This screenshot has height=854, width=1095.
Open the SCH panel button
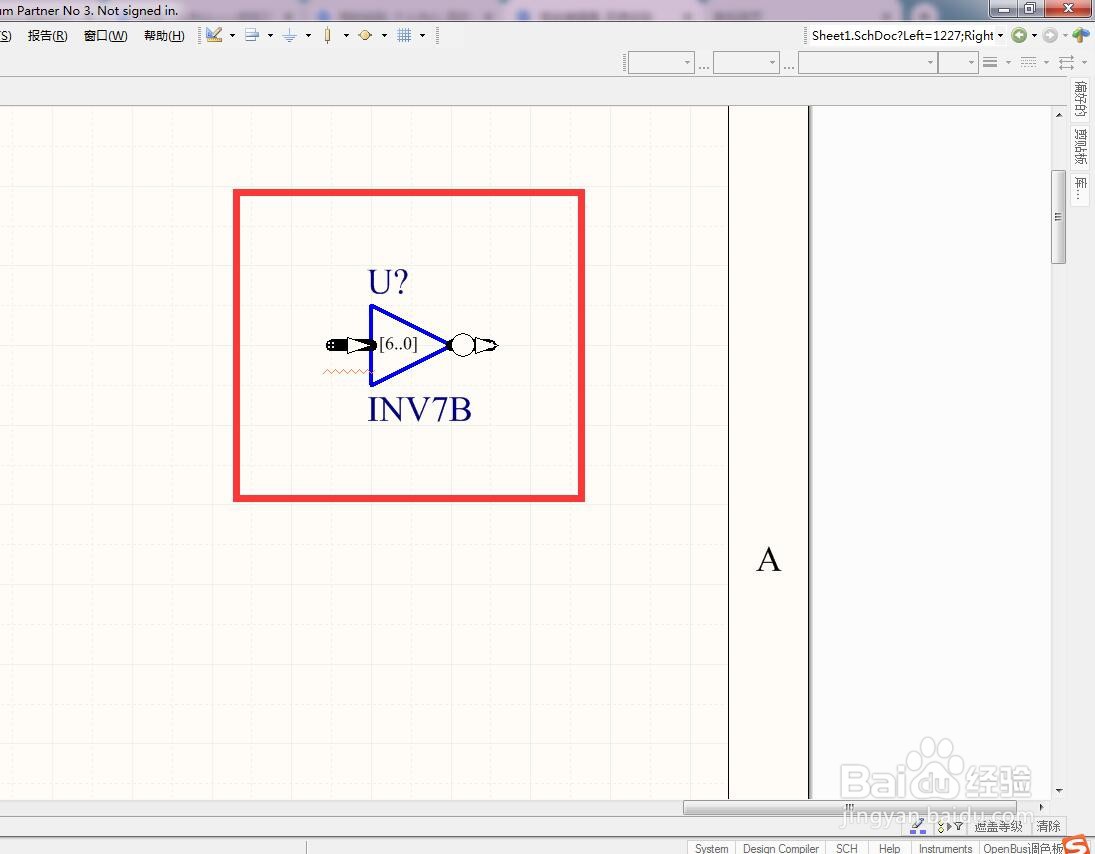(x=847, y=848)
